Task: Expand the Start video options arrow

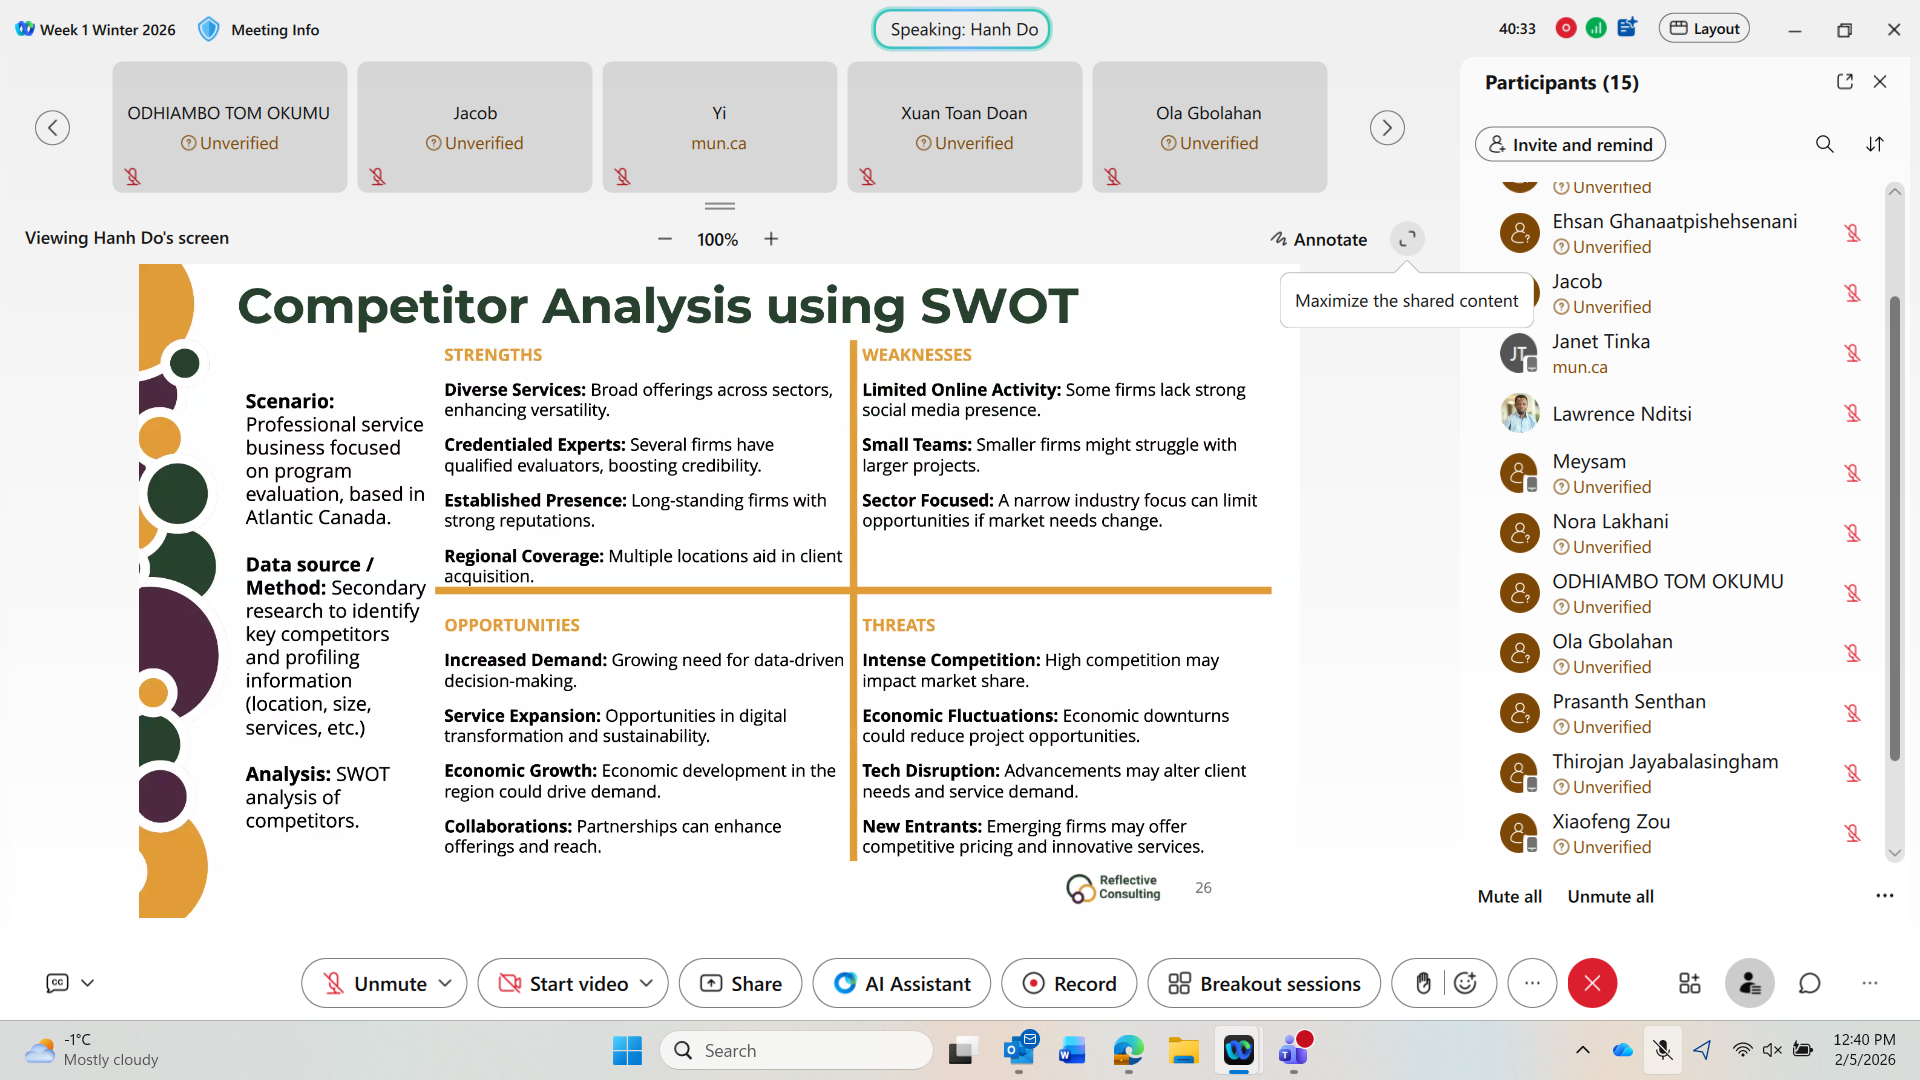Action: point(647,984)
